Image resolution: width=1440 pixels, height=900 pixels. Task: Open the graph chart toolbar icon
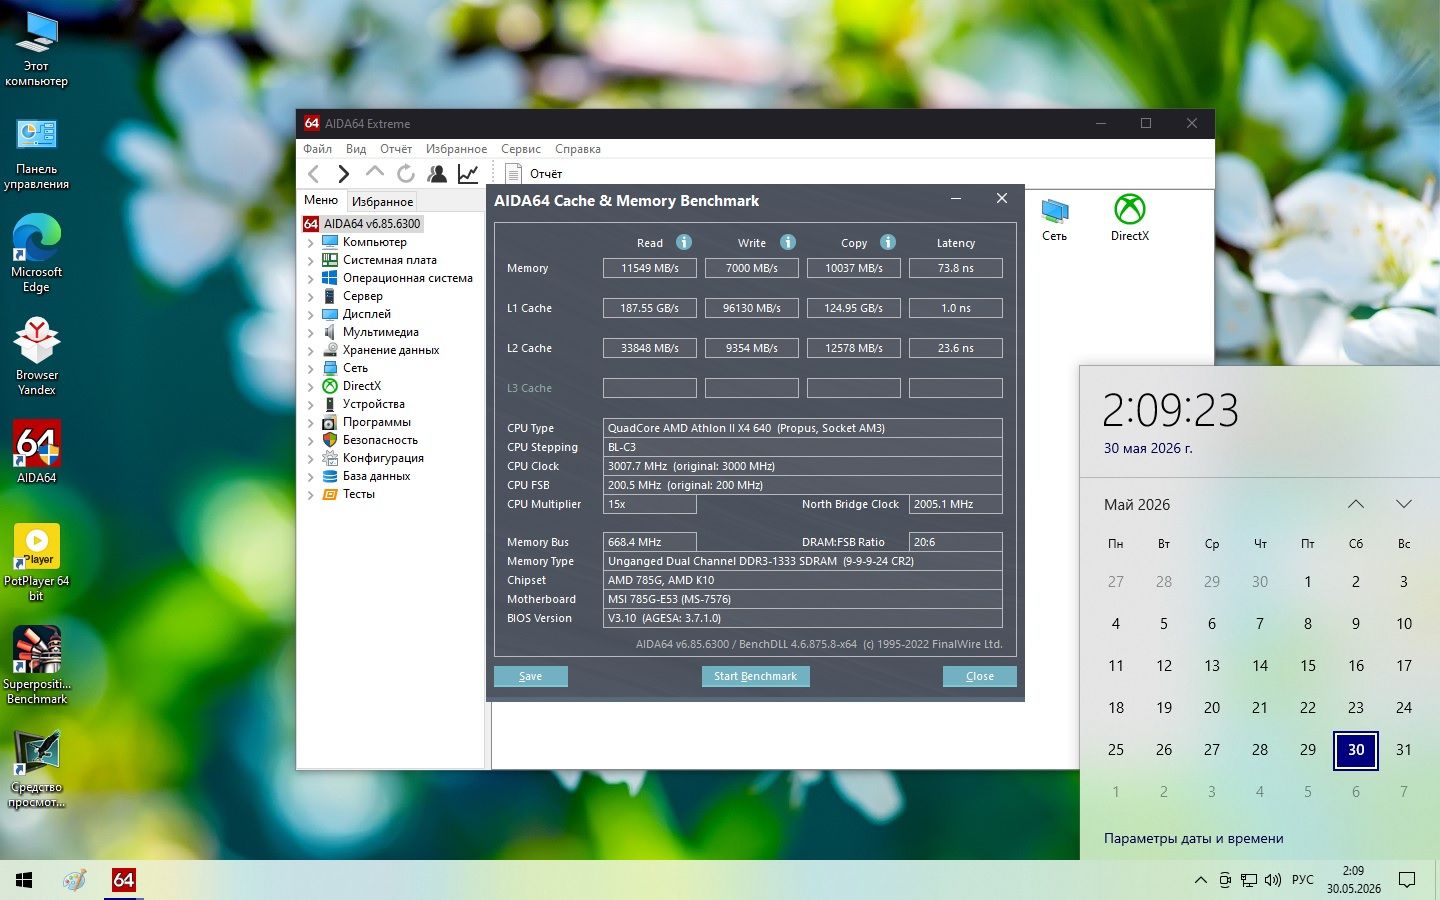[x=468, y=173]
